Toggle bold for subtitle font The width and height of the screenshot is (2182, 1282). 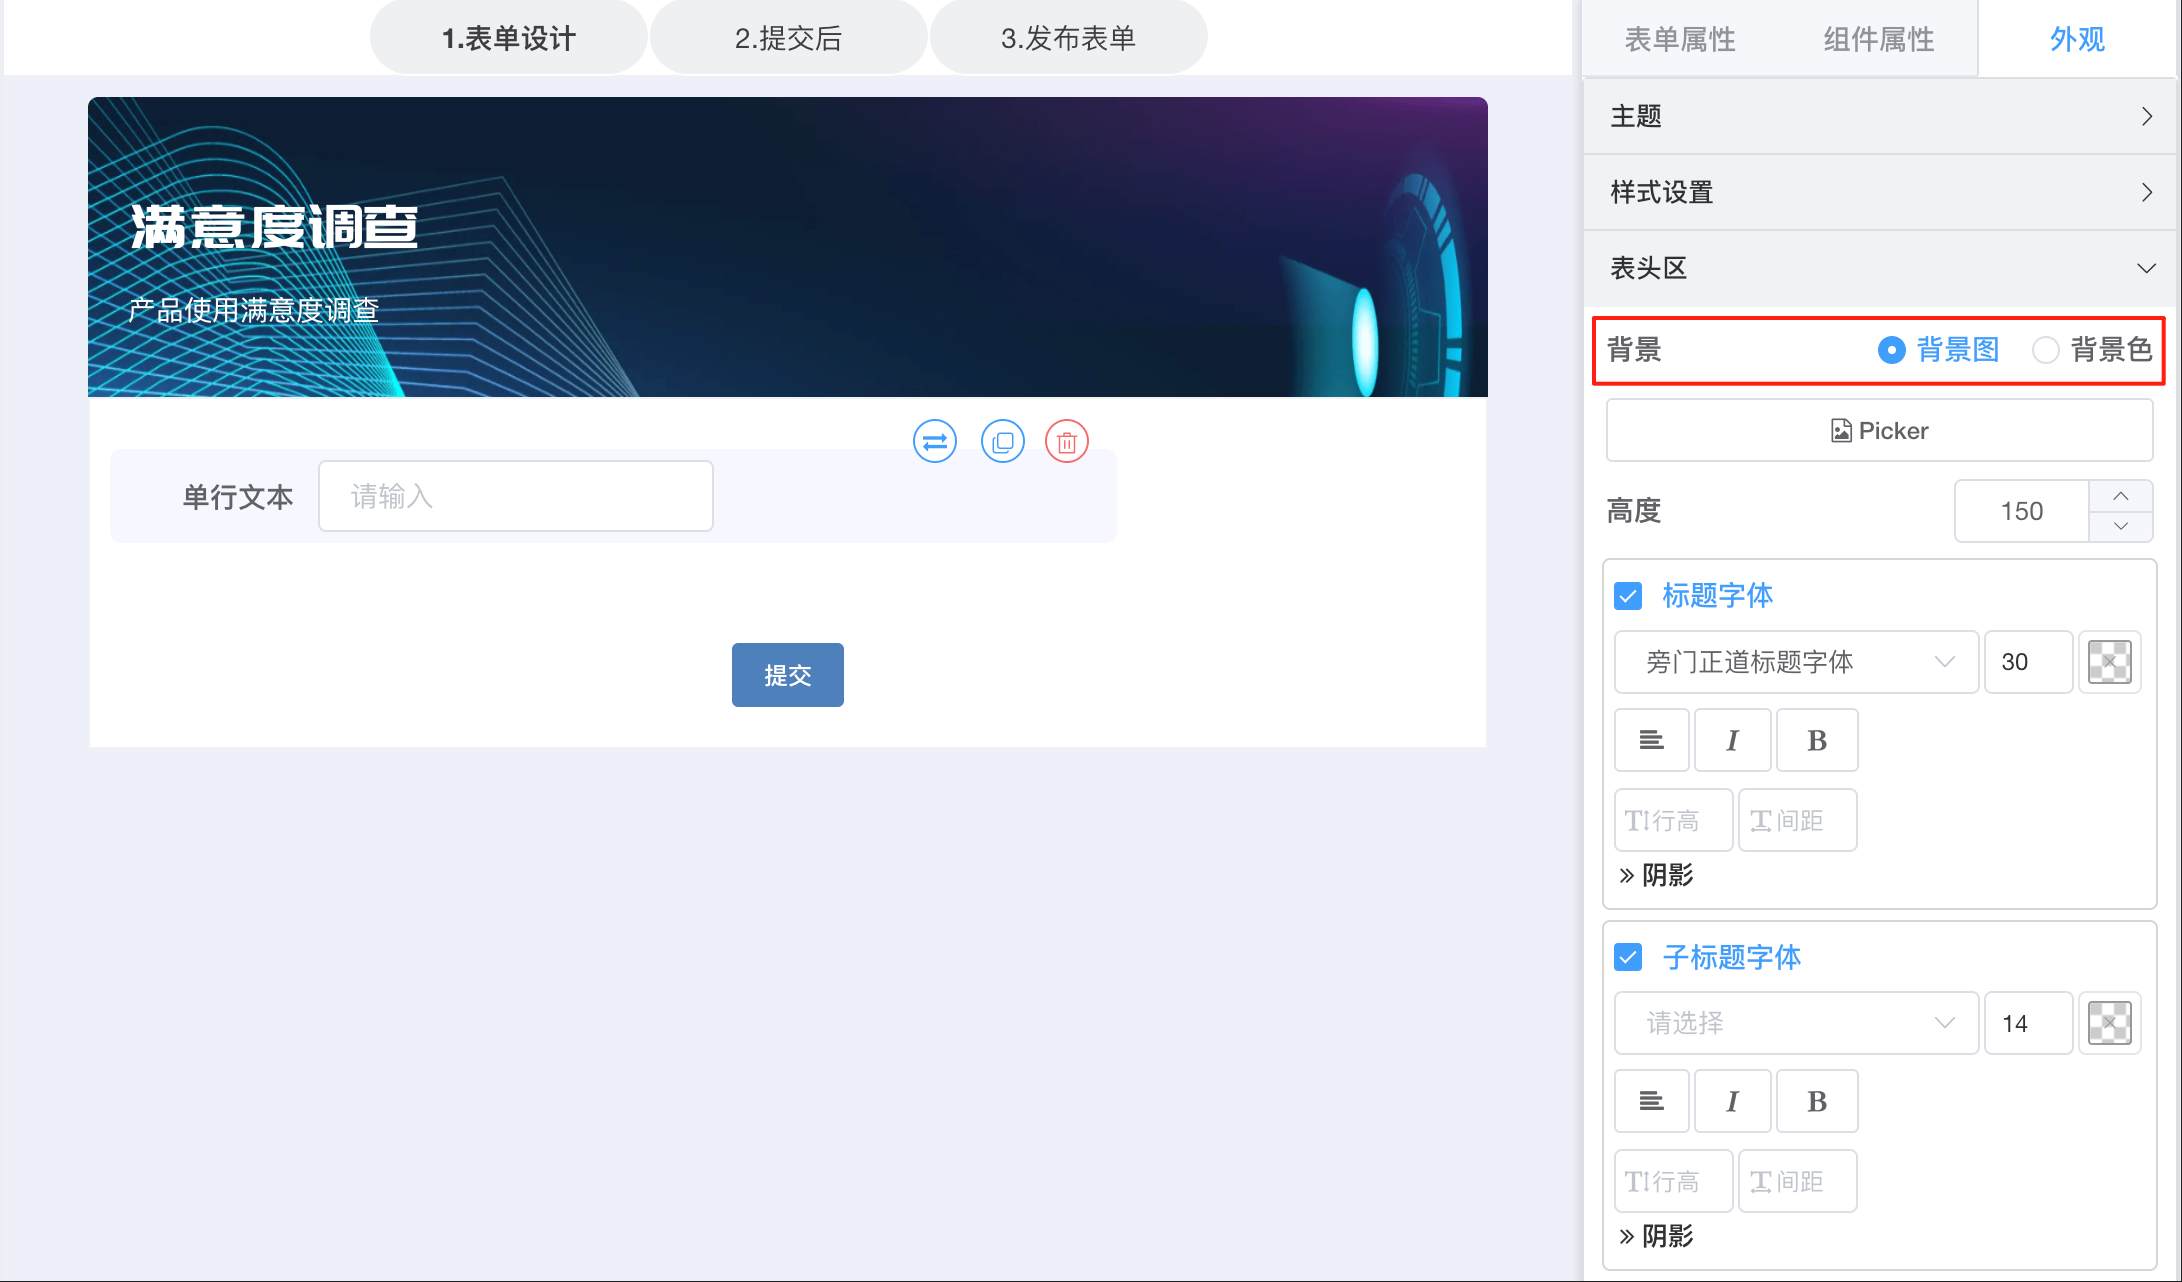pos(1816,1101)
